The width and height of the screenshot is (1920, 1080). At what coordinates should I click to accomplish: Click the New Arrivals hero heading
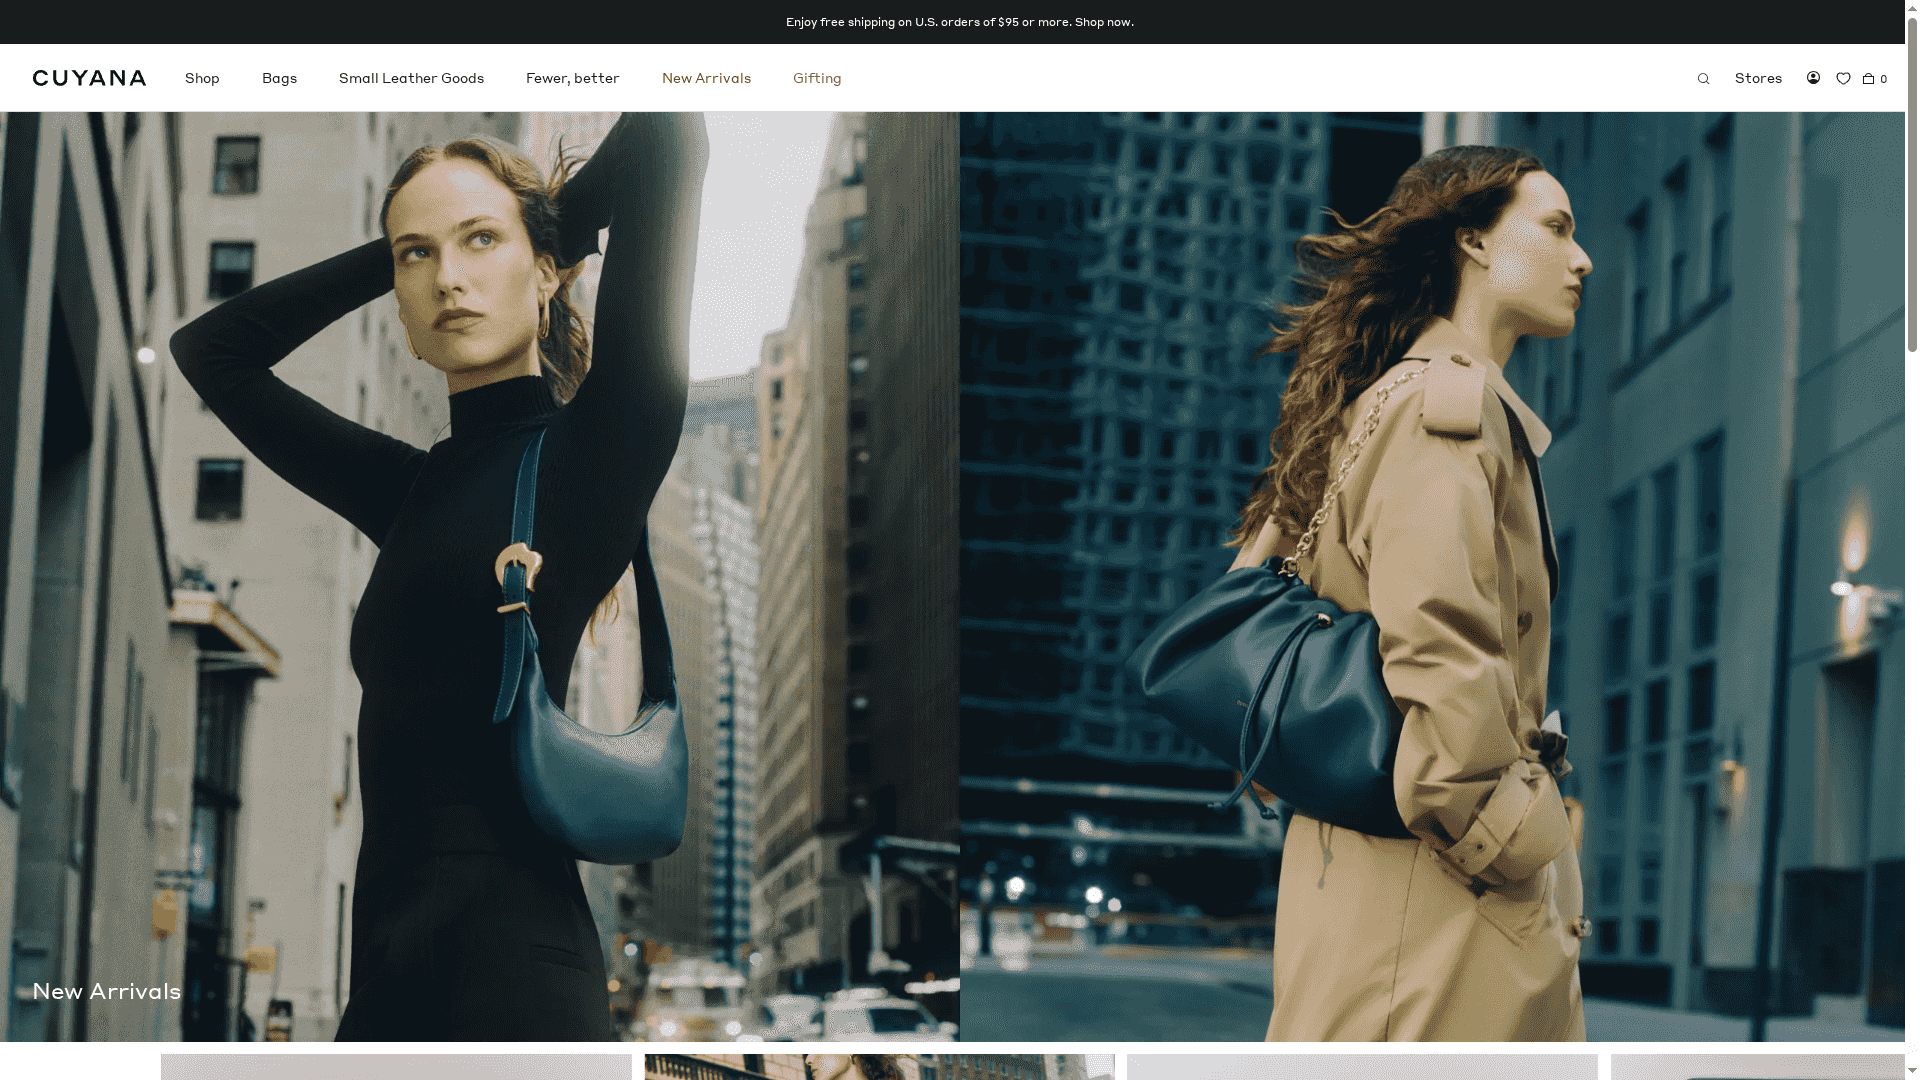coord(107,991)
